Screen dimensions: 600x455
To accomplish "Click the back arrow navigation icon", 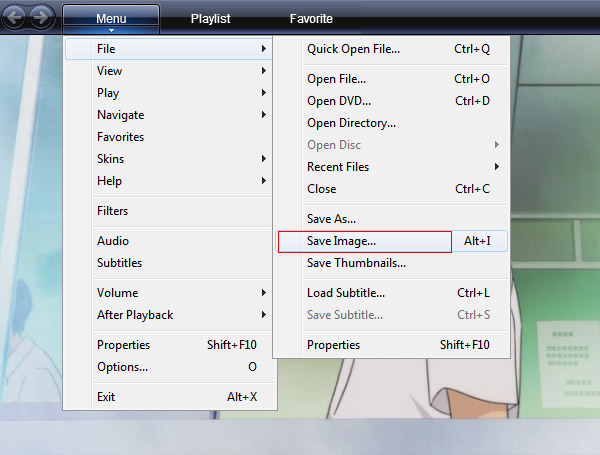I will click(15, 17).
